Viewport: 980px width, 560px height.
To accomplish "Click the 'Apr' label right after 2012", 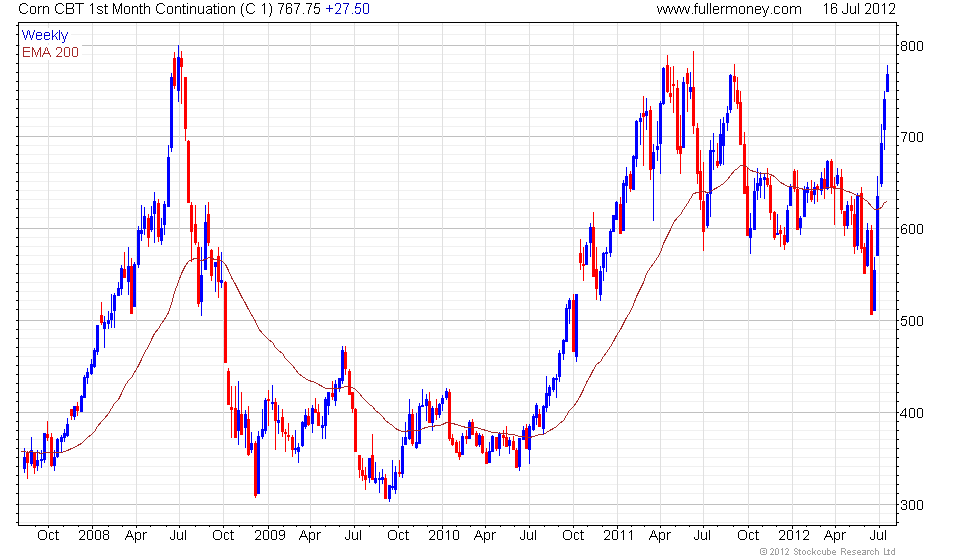I will coord(835,536).
